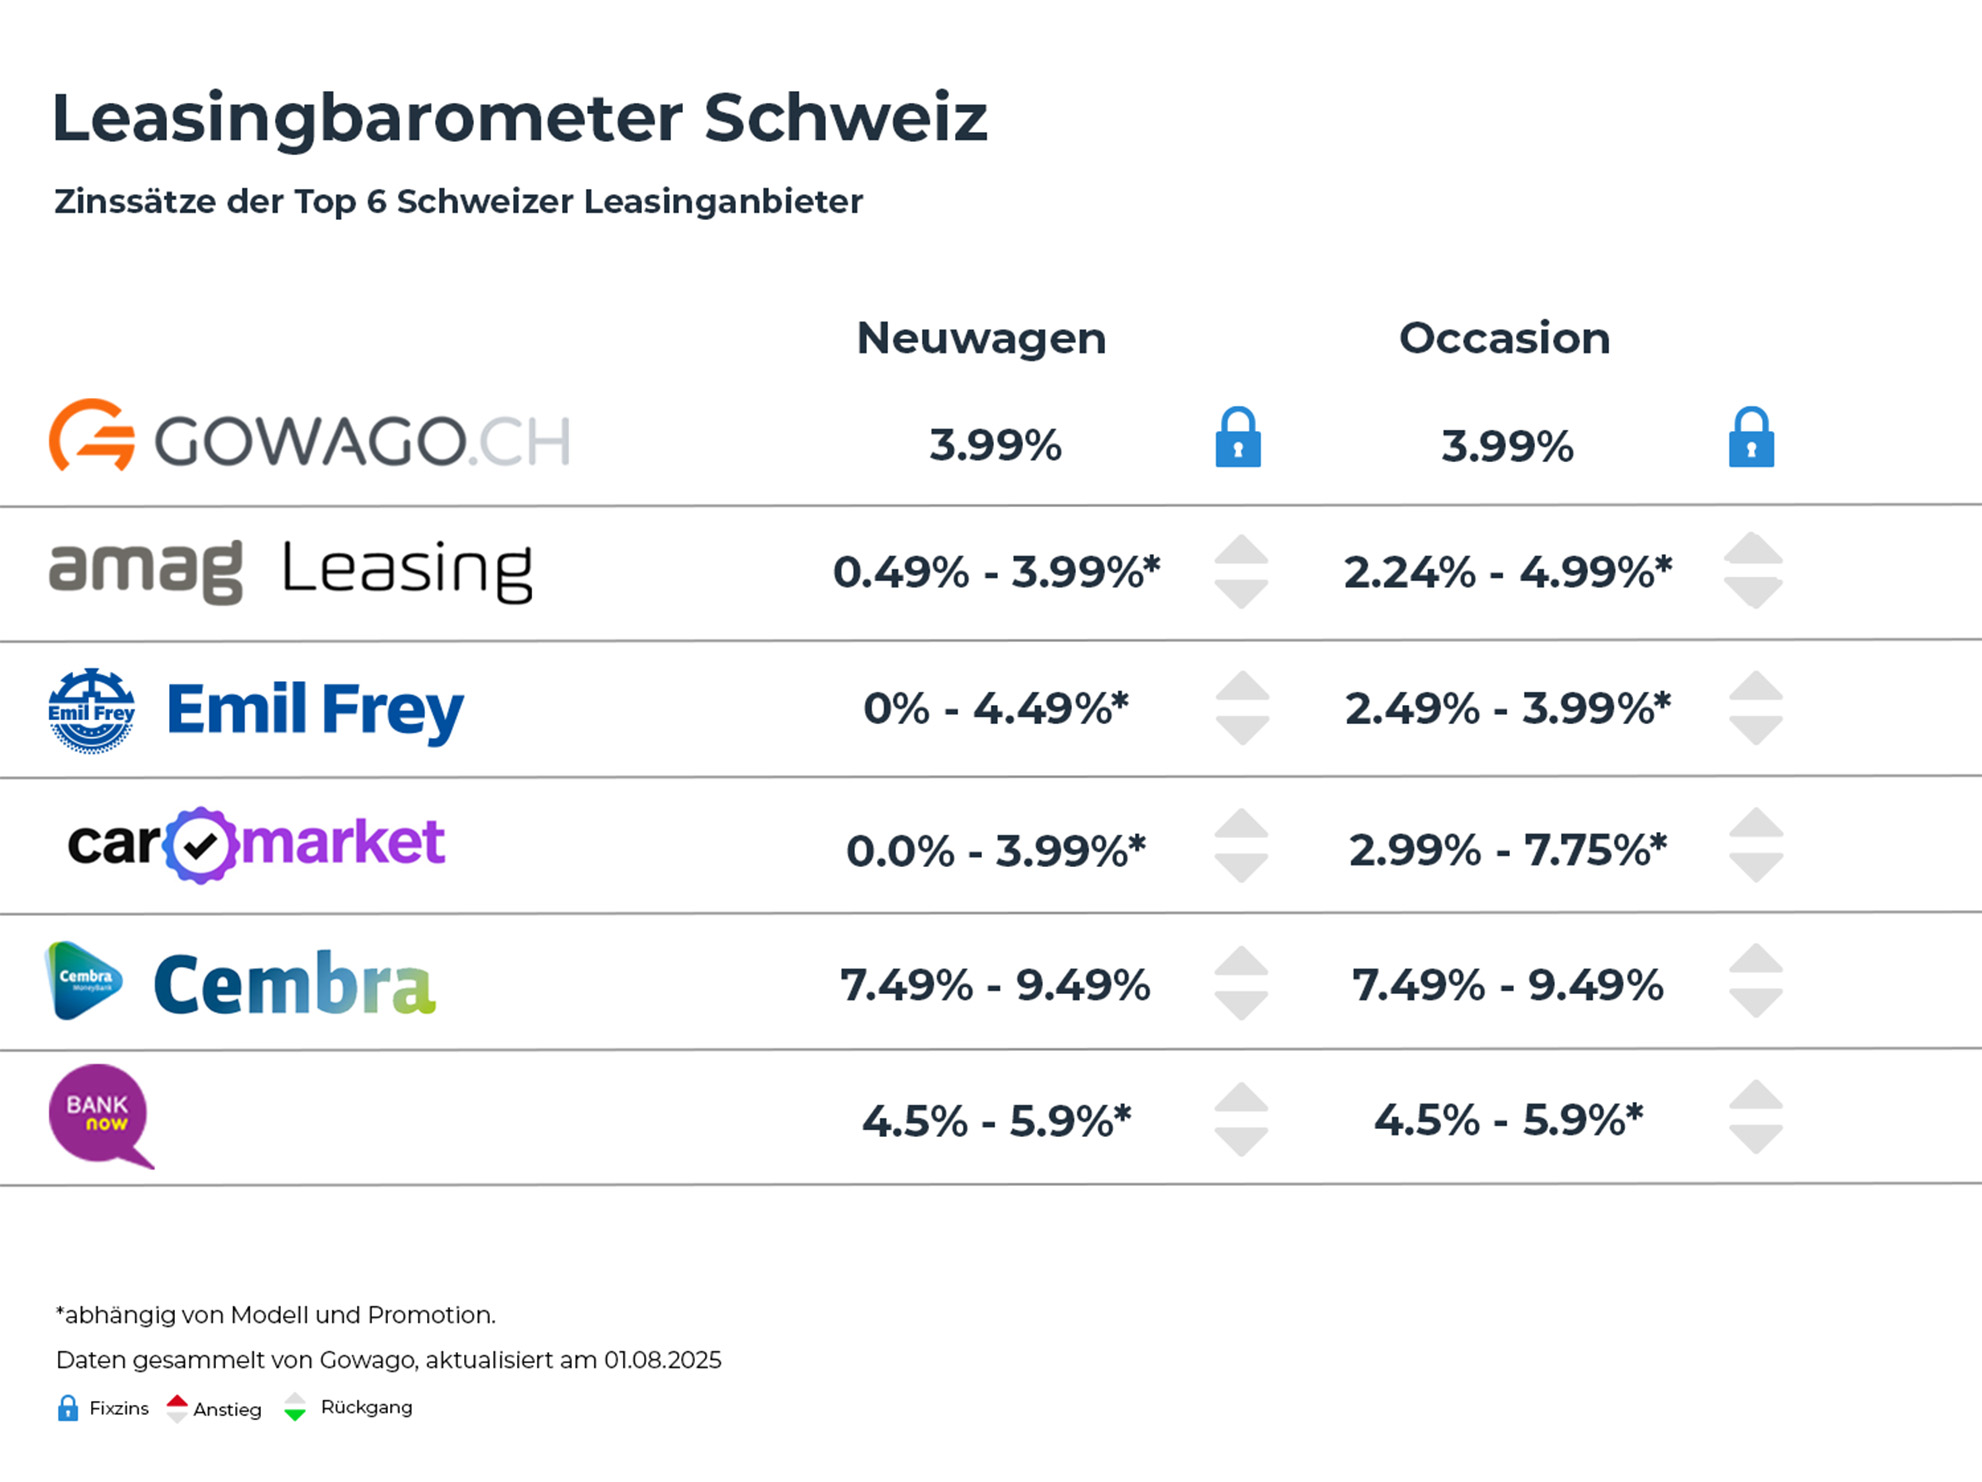This screenshot has height=1482, width=1982.
Task: Select the Occasion column header
Action: click(x=1504, y=338)
